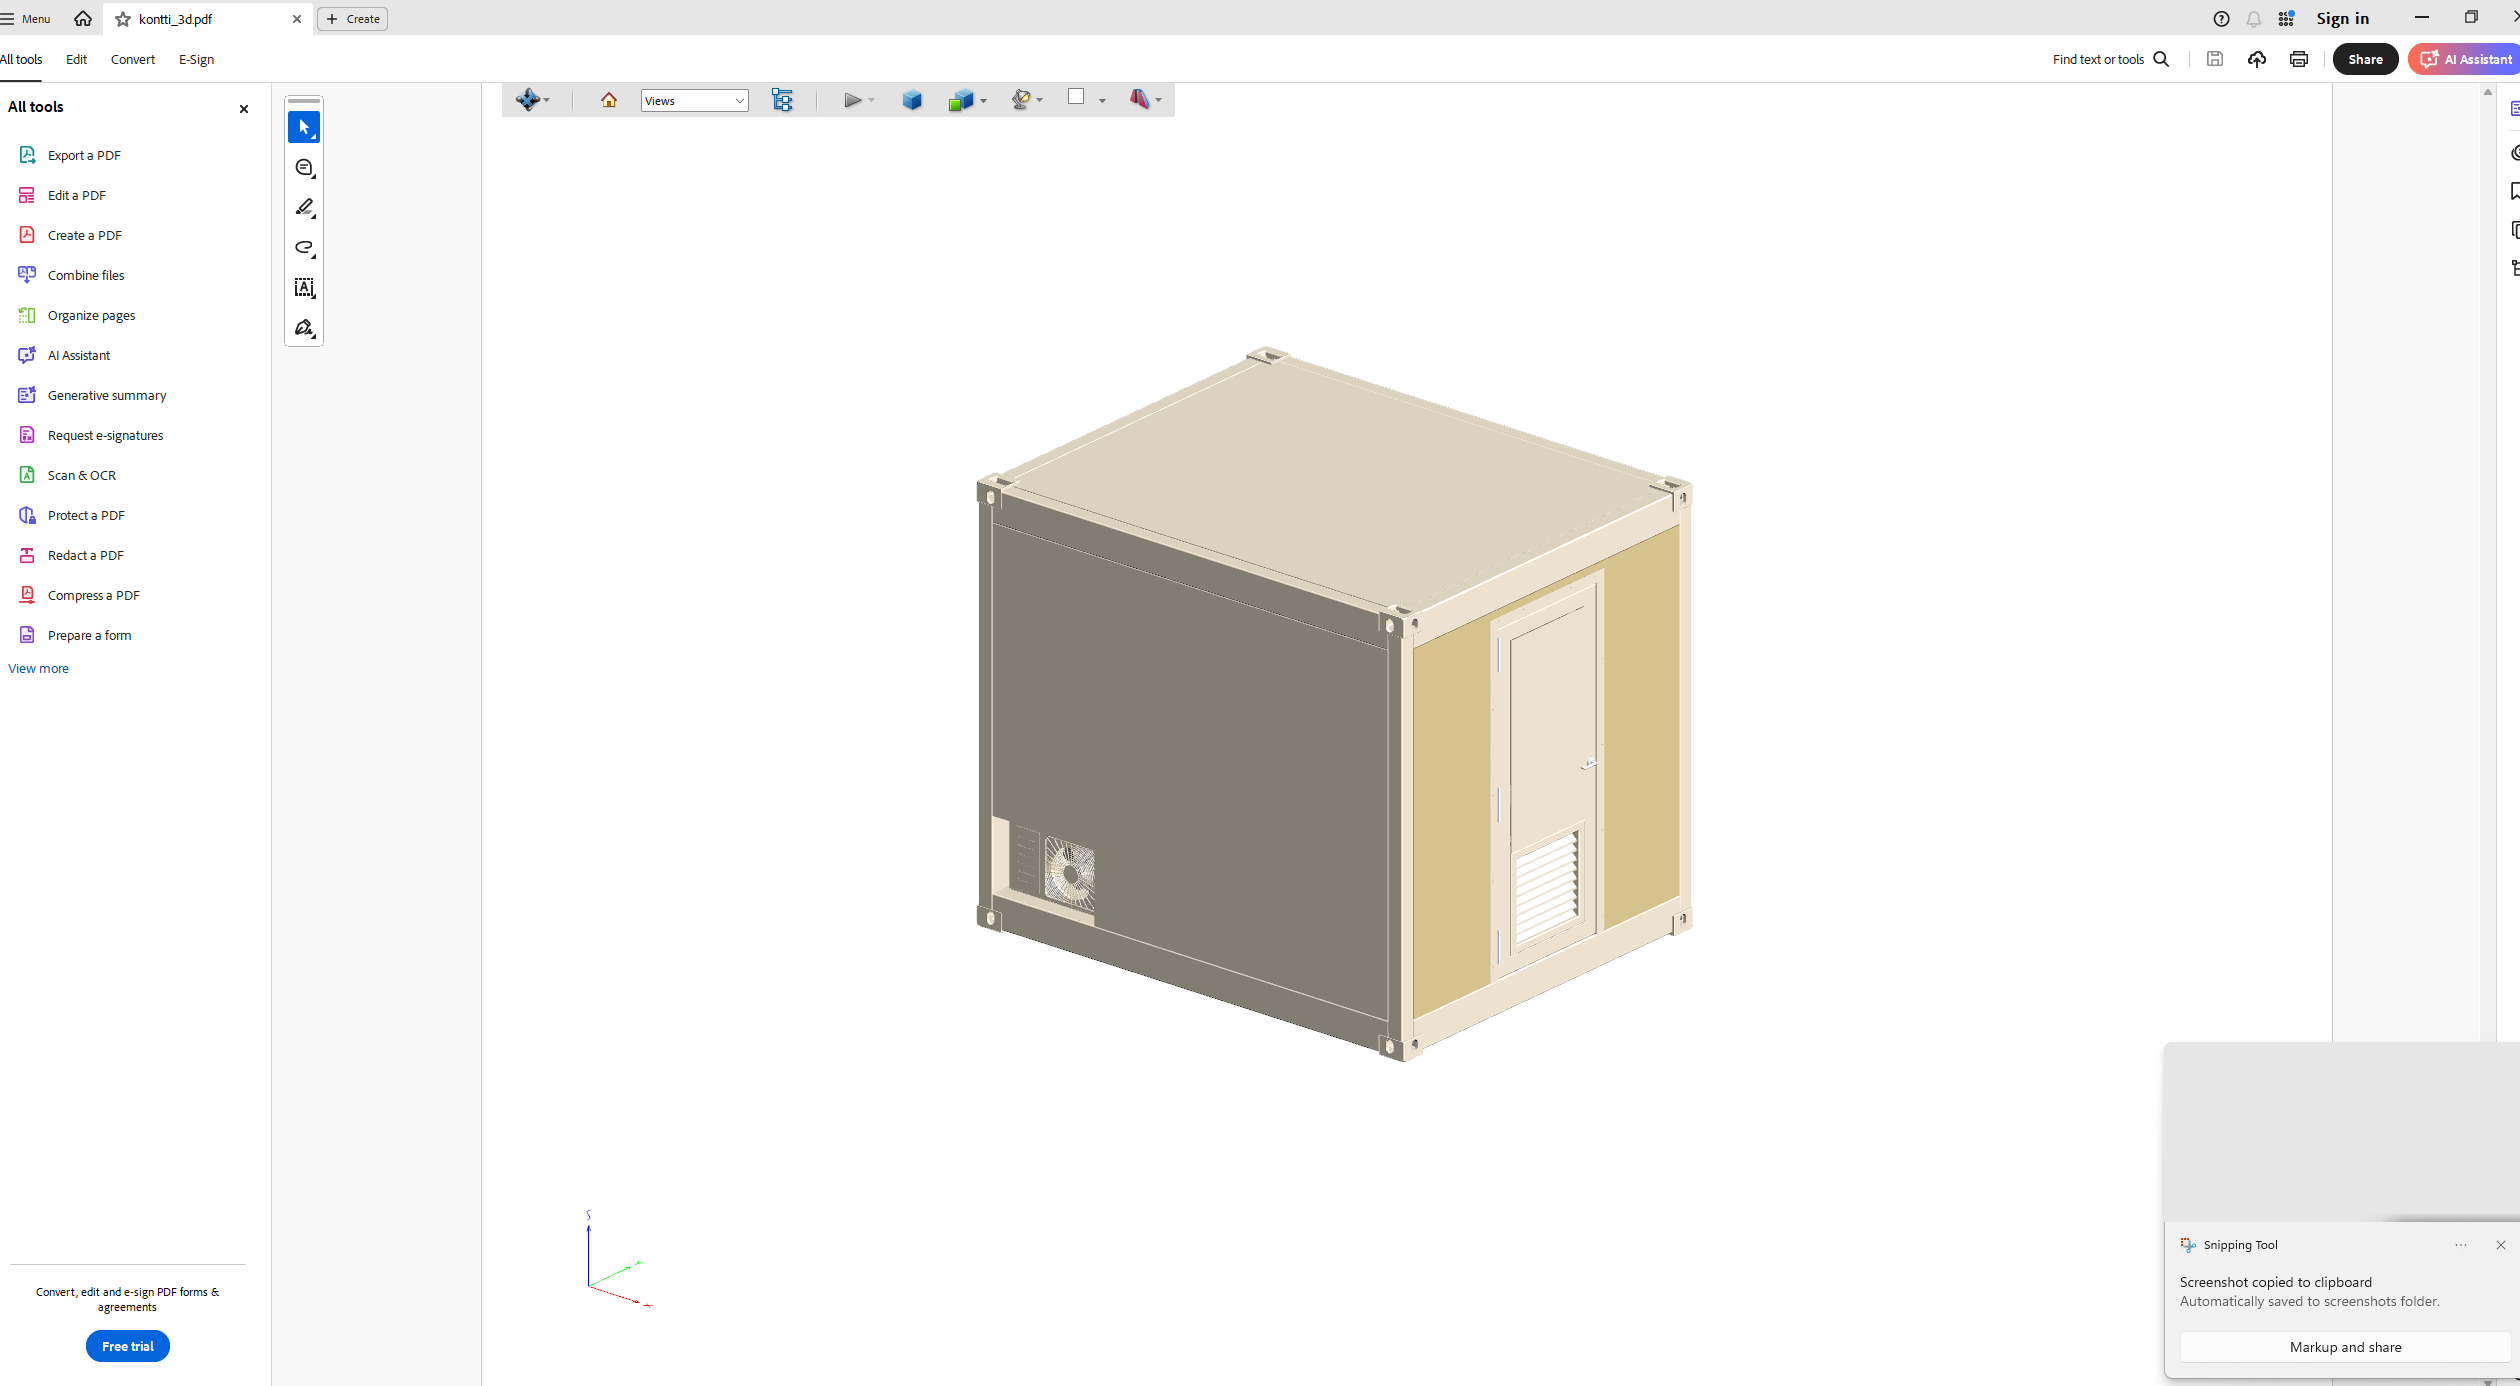The width and height of the screenshot is (2520, 1386).
Task: Click the View more link
Action: point(38,669)
